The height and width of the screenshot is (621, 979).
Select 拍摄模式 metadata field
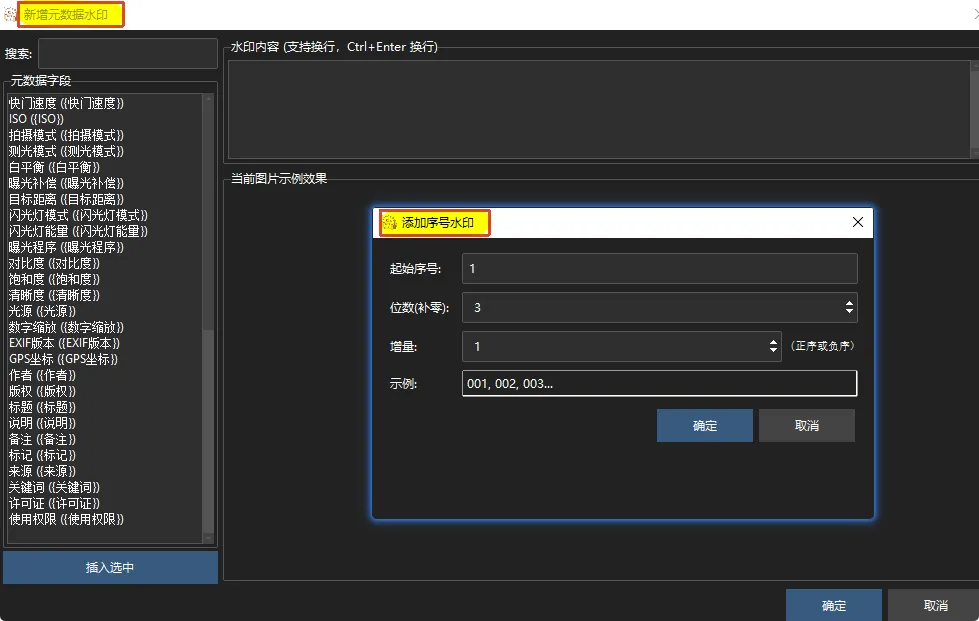[66, 135]
